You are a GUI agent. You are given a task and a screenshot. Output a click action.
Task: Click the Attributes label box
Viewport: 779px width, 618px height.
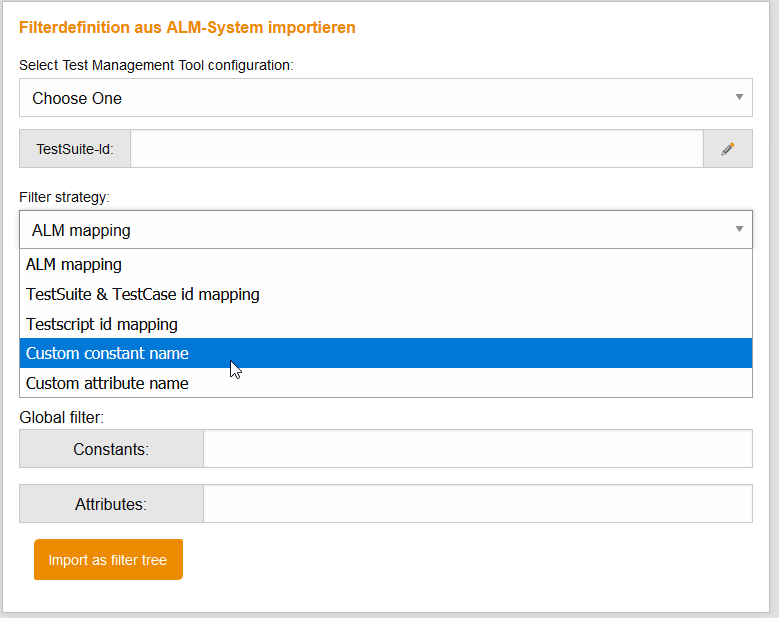pyautogui.click(x=111, y=504)
